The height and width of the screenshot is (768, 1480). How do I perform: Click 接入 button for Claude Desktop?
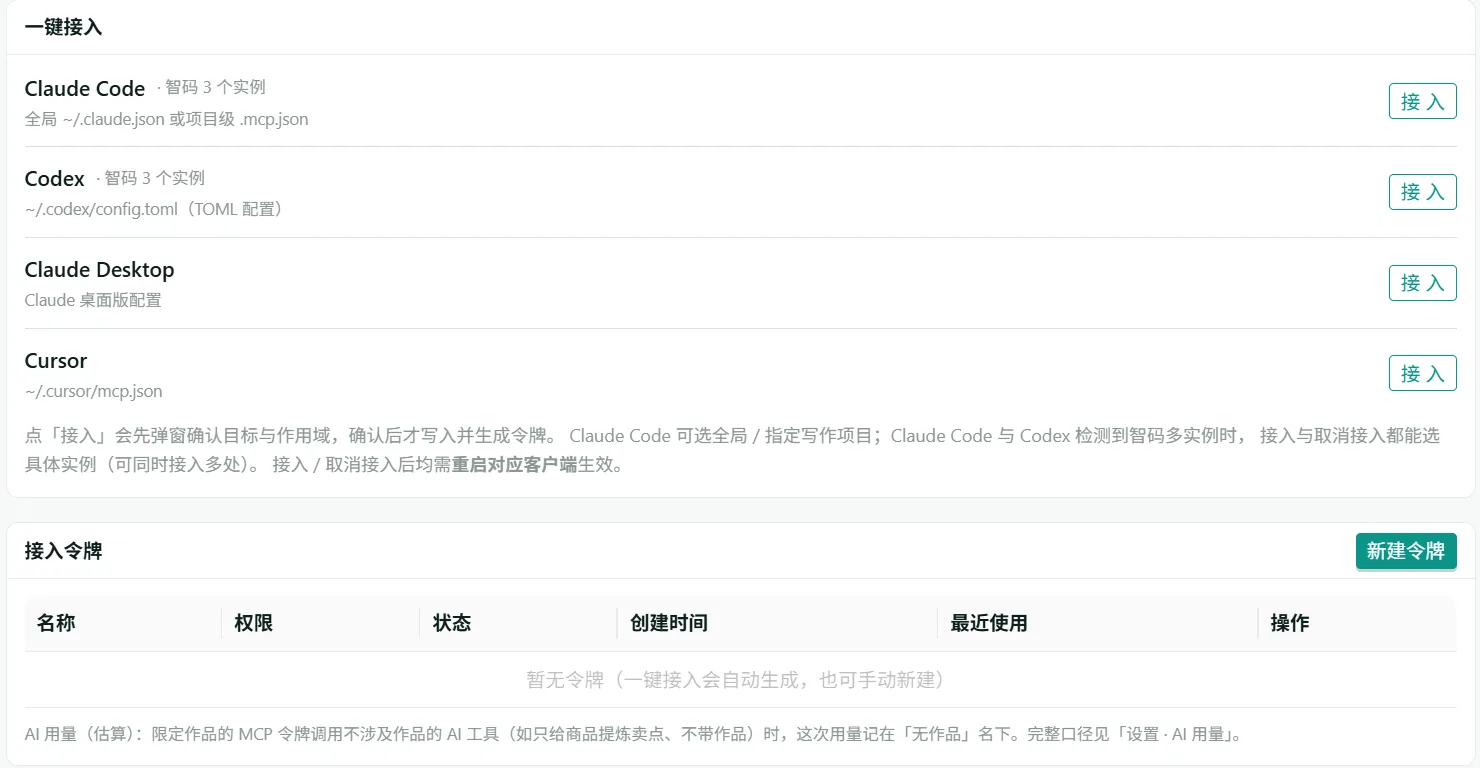pos(1422,283)
